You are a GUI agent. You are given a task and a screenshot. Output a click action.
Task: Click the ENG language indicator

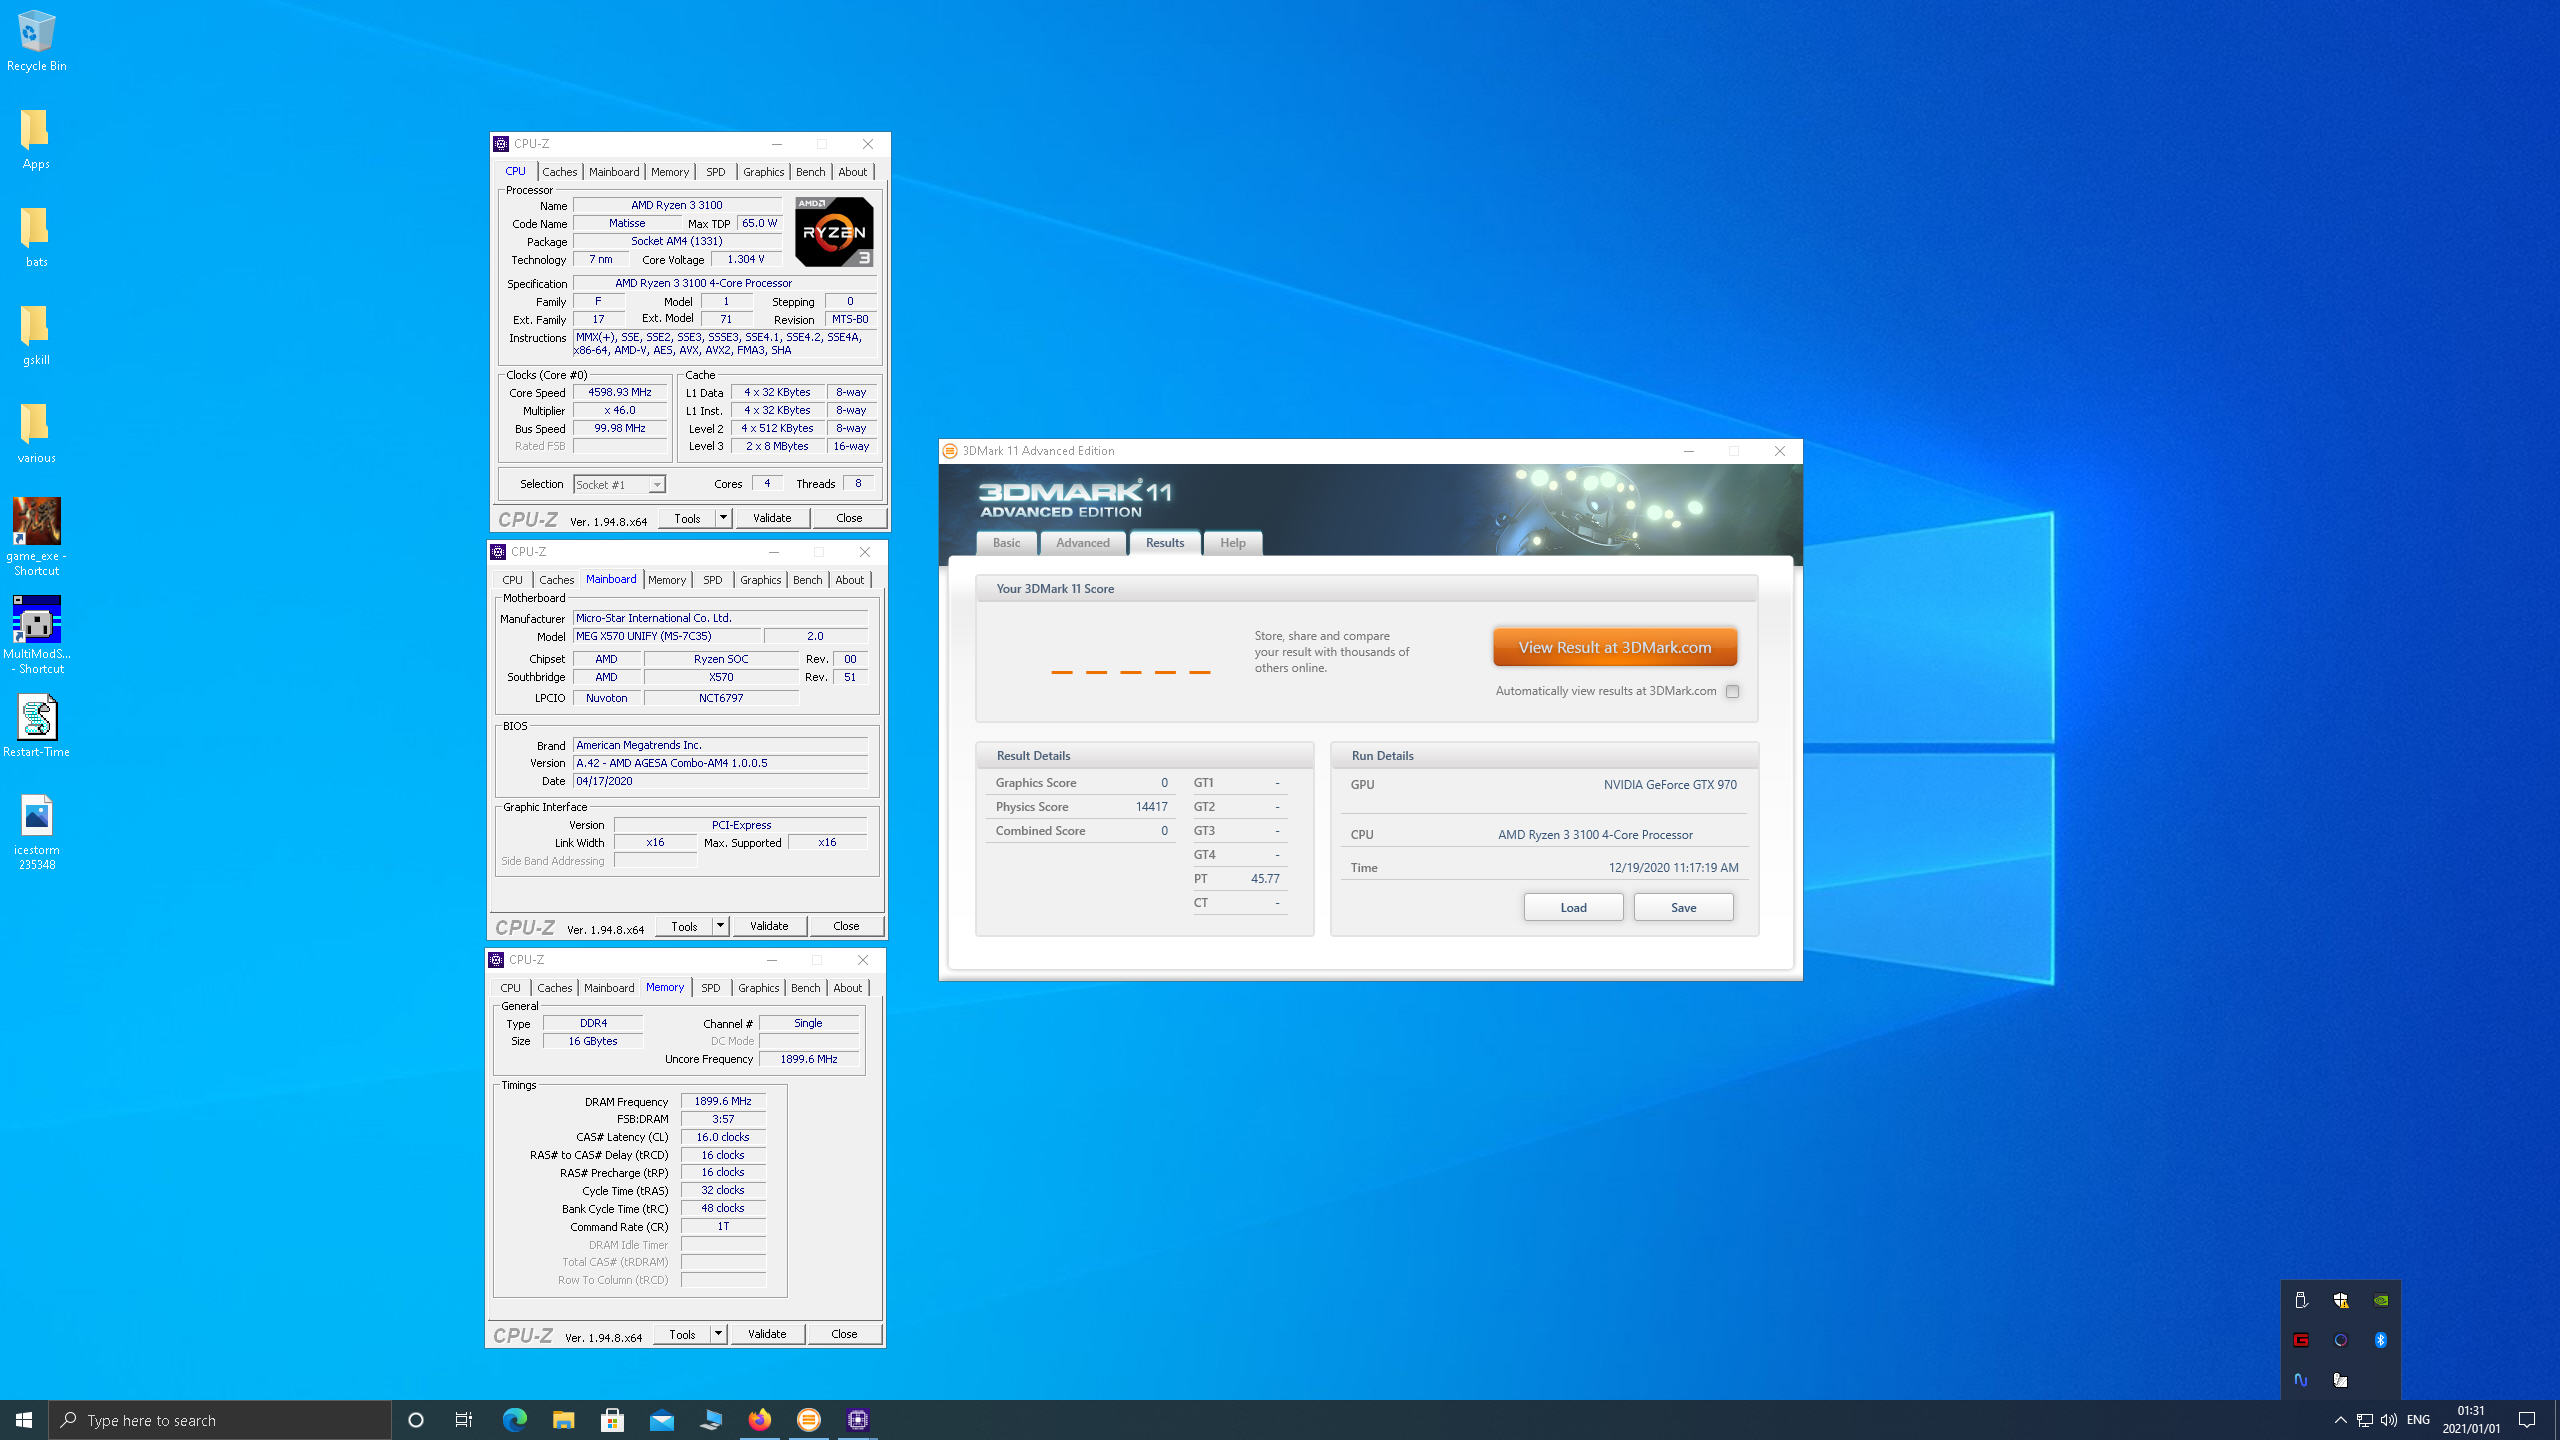coord(2418,1420)
